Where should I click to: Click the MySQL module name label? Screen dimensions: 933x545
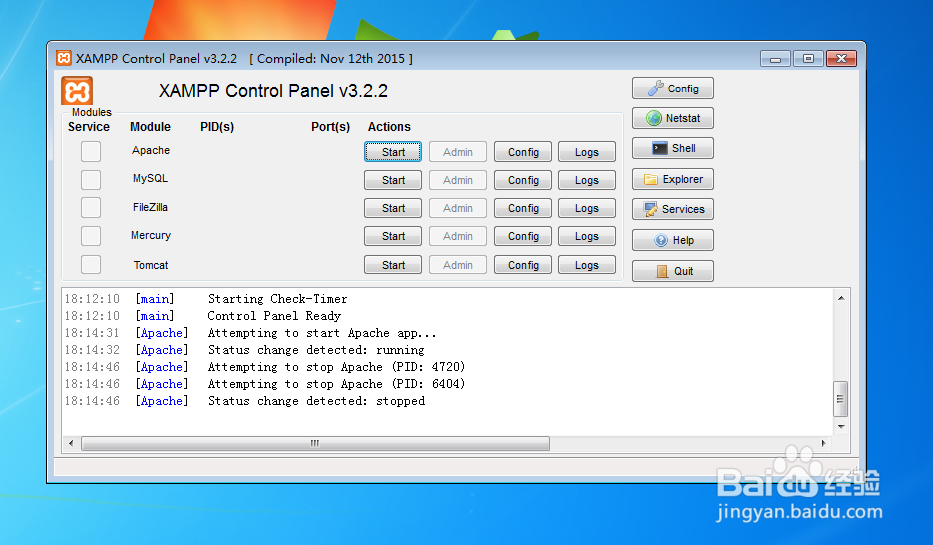150,178
